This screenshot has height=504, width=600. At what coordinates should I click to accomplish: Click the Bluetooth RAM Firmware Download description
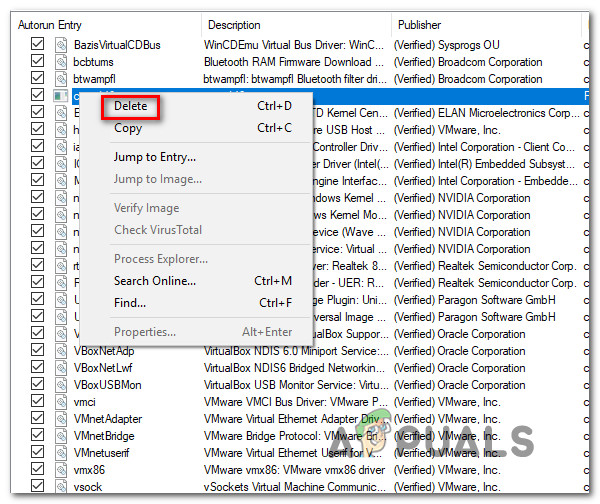[x=293, y=62]
